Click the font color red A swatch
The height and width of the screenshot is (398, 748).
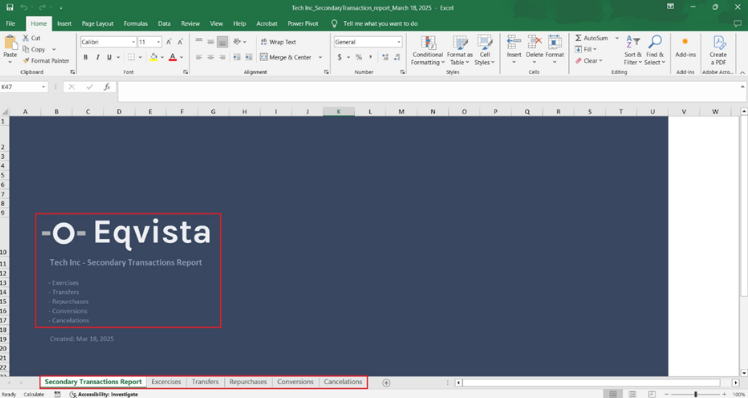173,57
